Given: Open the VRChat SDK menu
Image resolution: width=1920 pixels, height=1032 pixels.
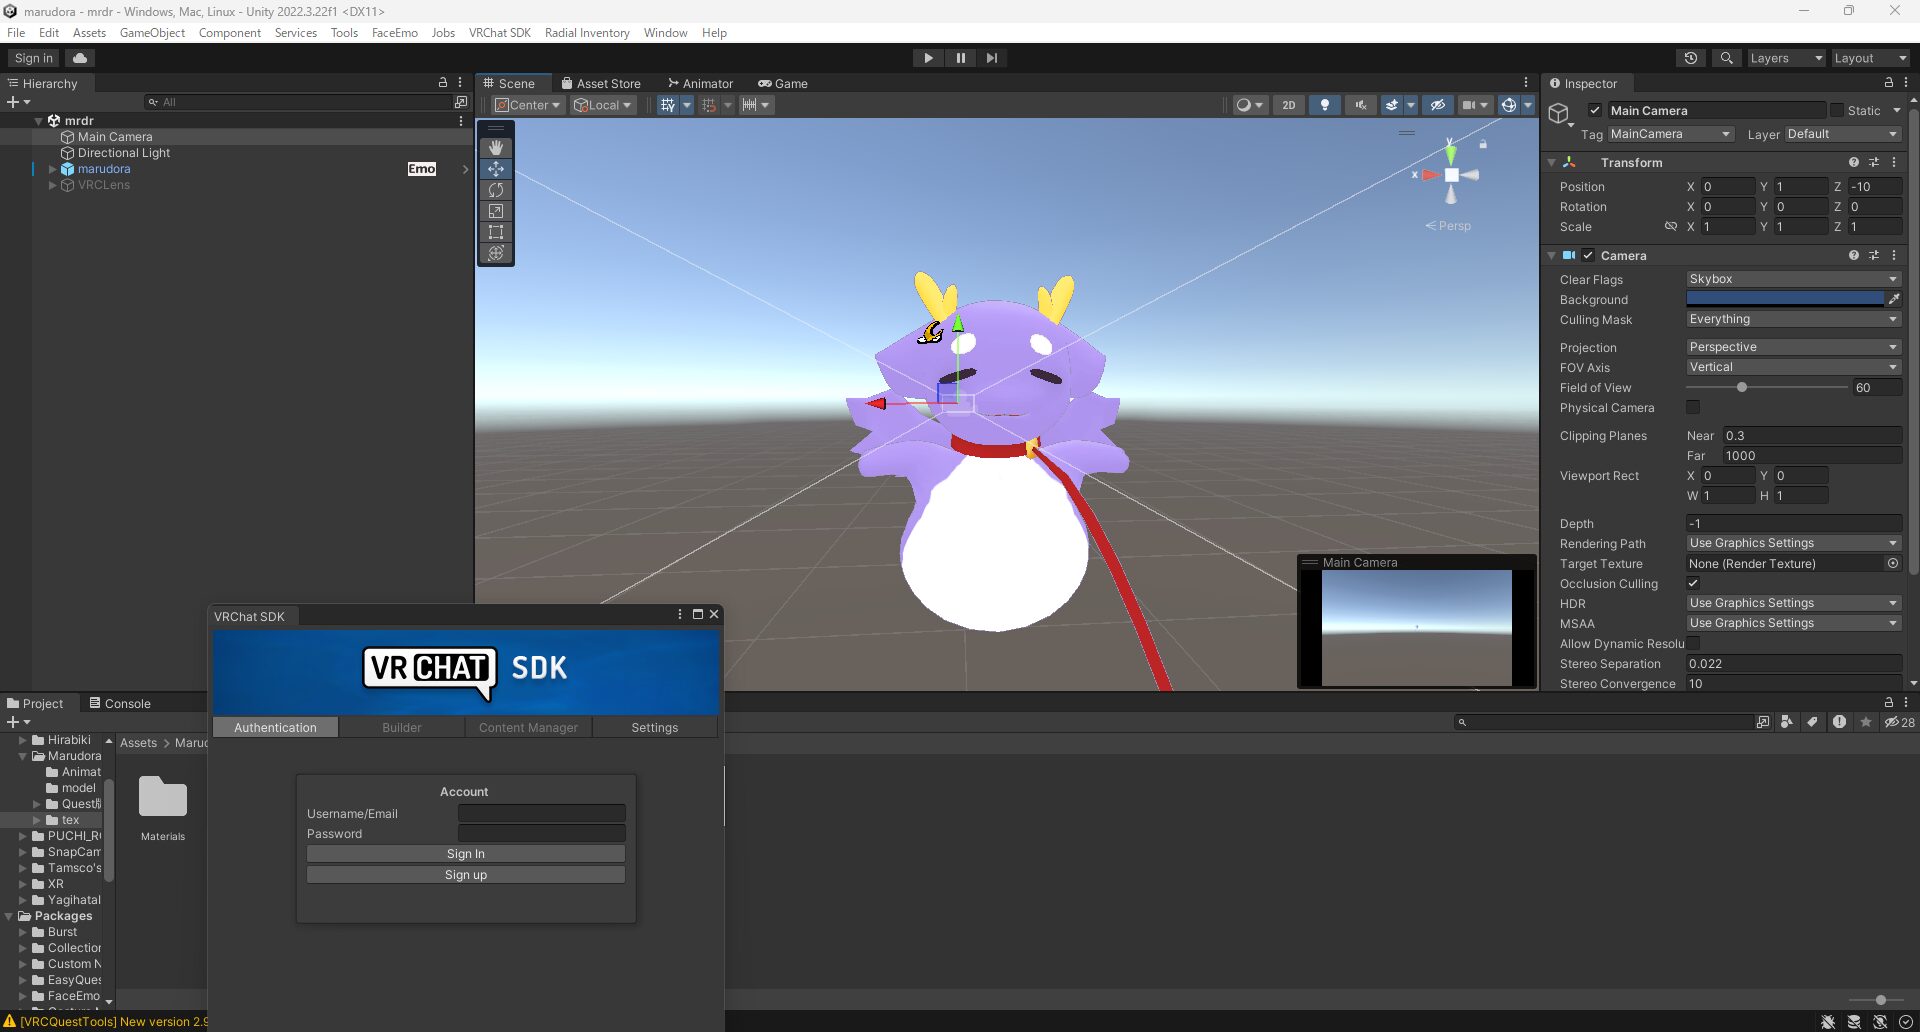Looking at the screenshot, I should click(500, 32).
